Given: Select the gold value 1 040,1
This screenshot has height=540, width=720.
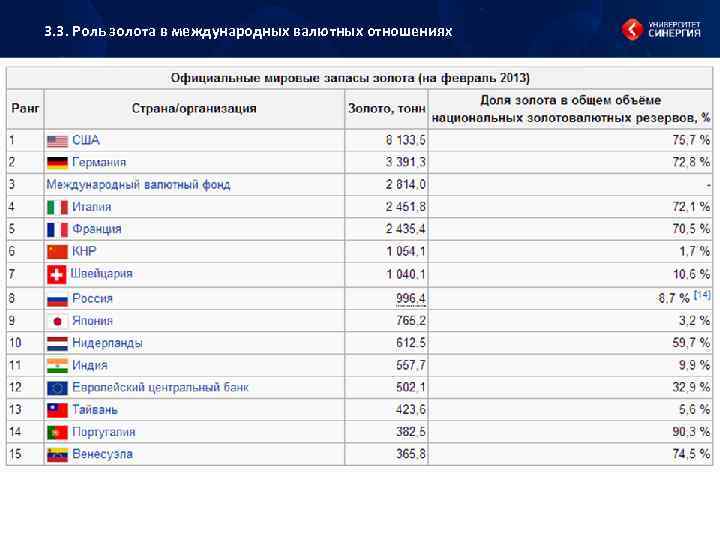Looking at the screenshot, I should click(405, 274).
